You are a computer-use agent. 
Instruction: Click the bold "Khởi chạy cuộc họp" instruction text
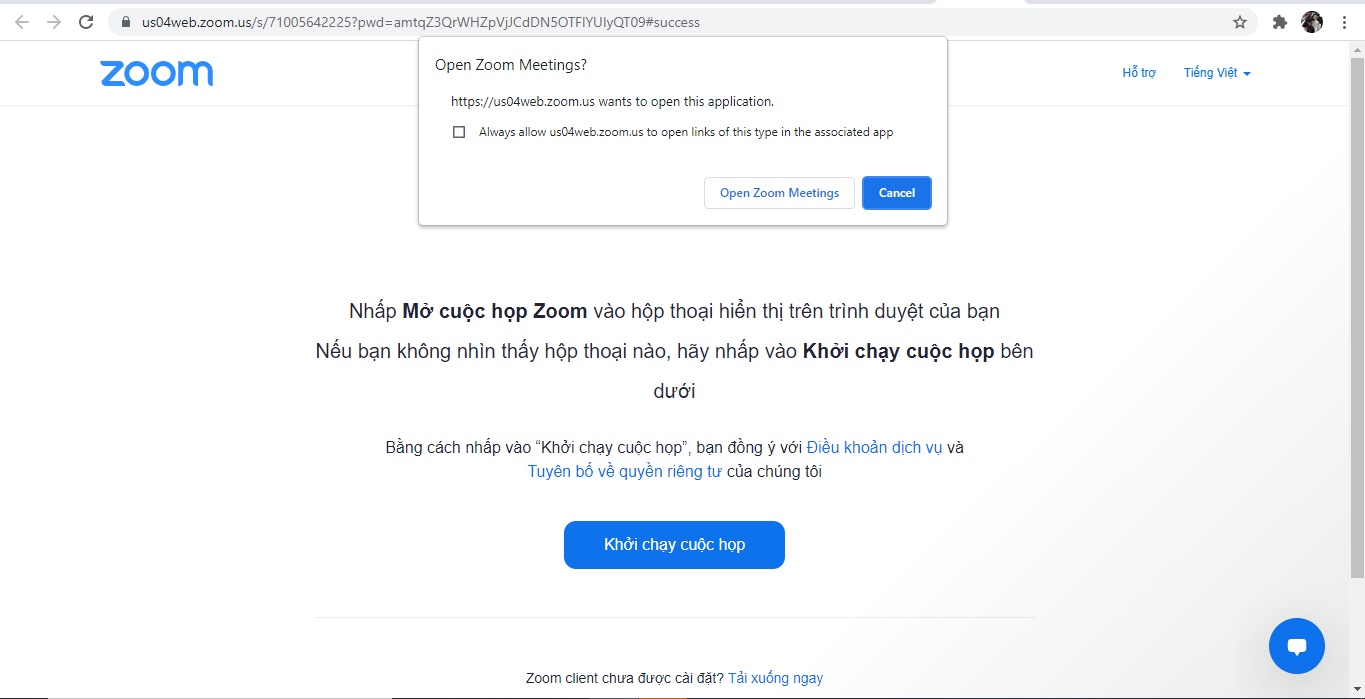click(898, 351)
